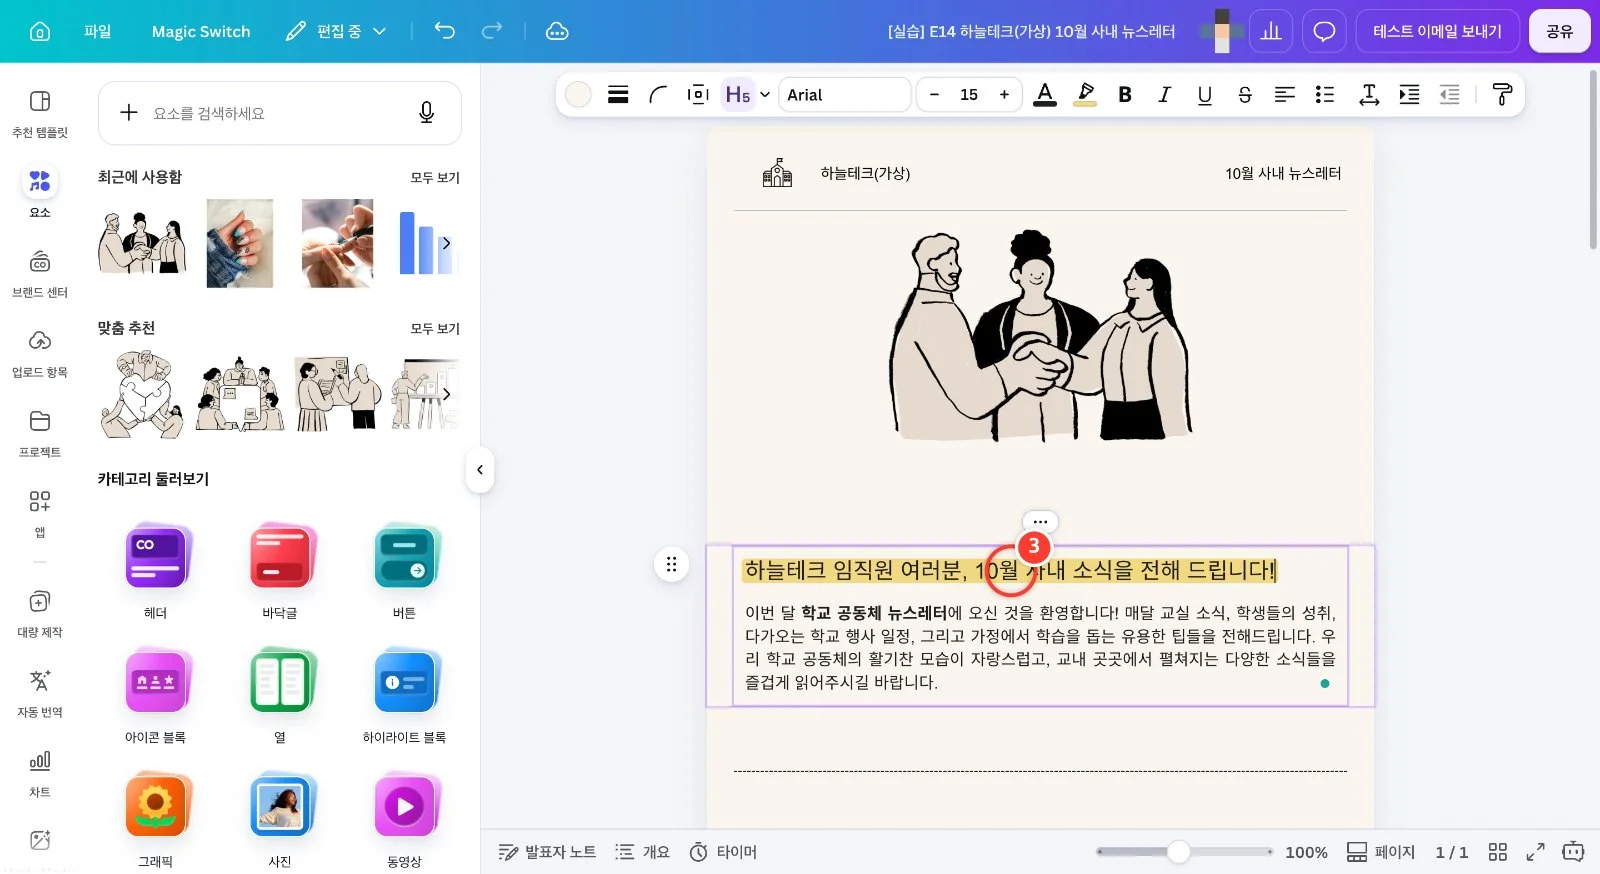Open background color swatch
This screenshot has height=874, width=1600.
click(x=578, y=94)
